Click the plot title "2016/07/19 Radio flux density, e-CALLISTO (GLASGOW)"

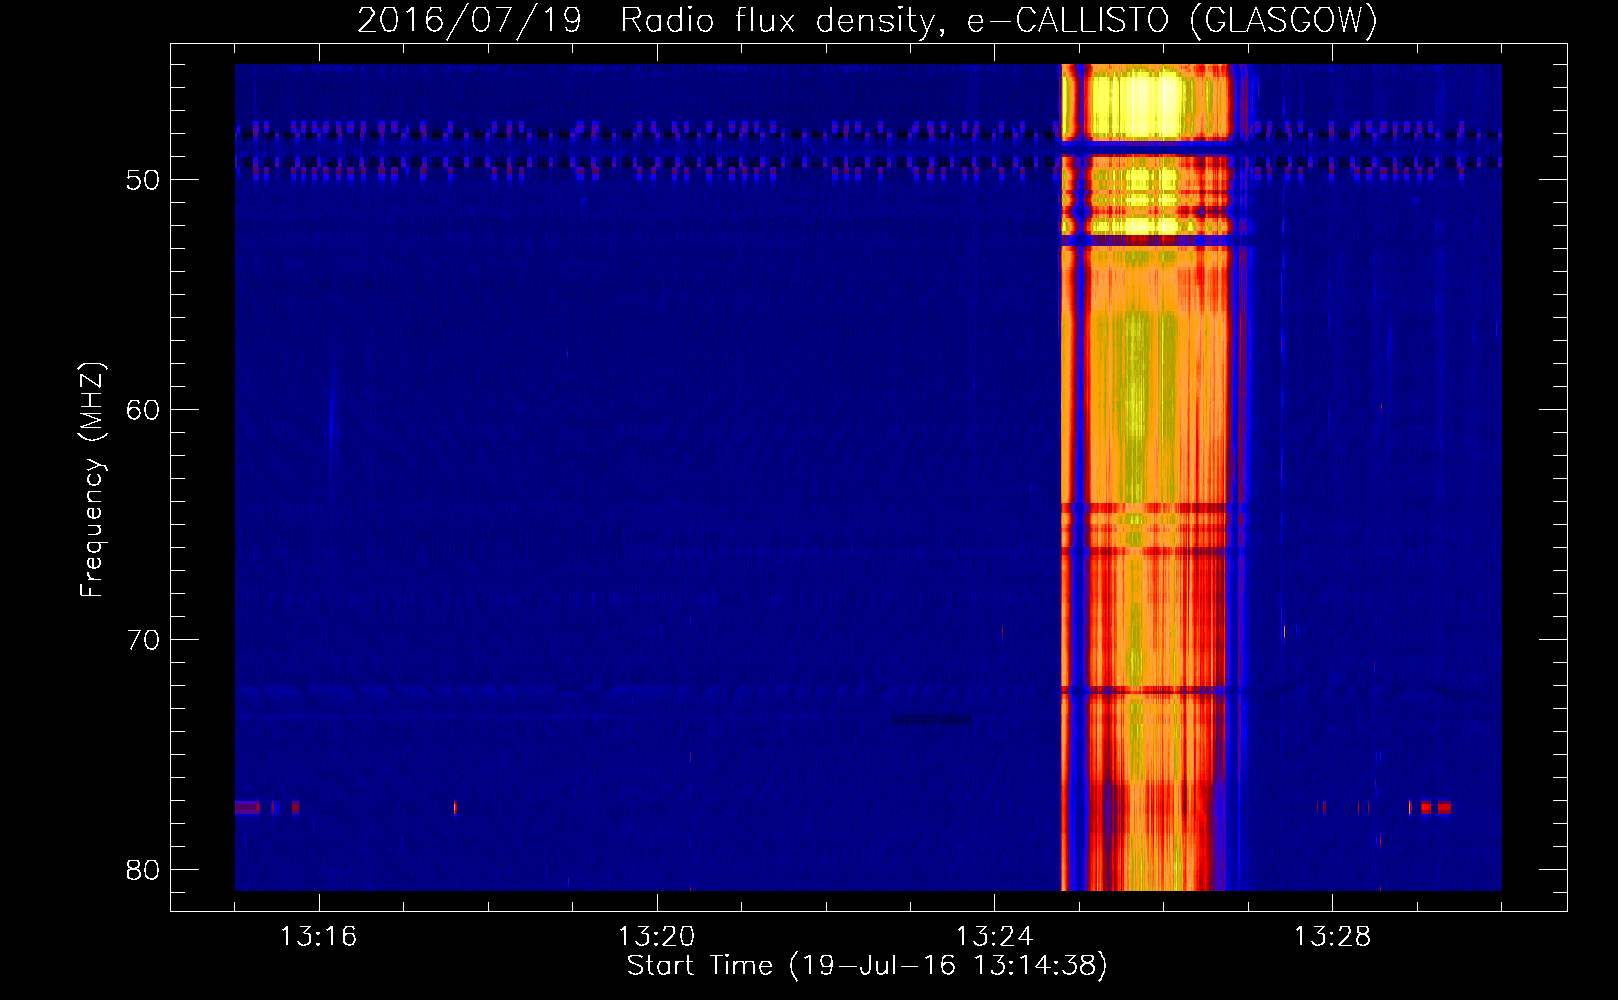point(867,20)
